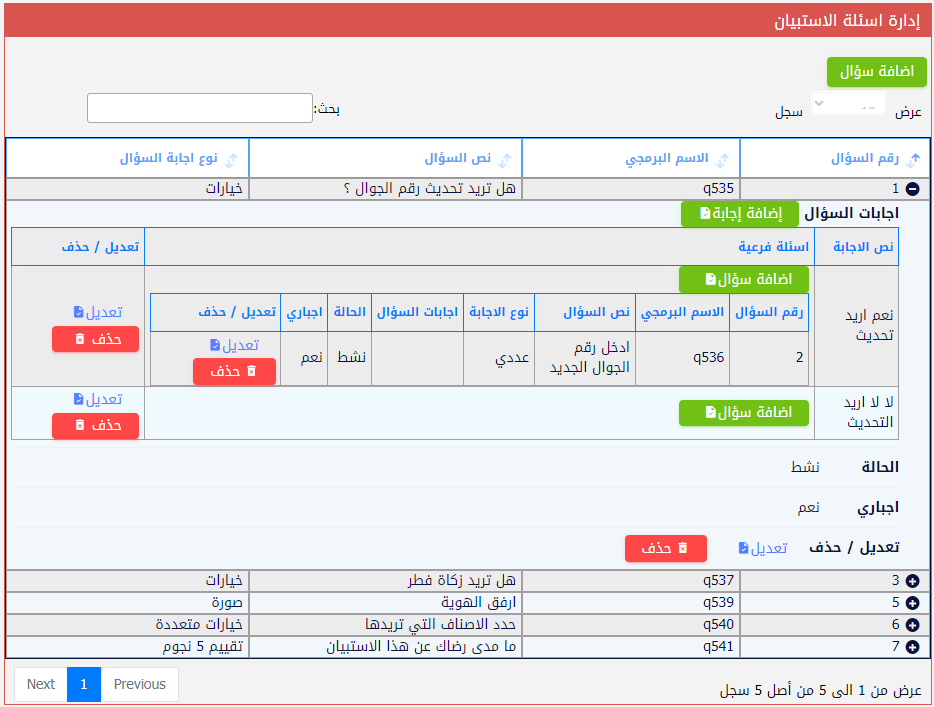This screenshot has height=707, width=934.
Task: Delete the لا لا اريد التحديث answer
Action: coord(95,426)
